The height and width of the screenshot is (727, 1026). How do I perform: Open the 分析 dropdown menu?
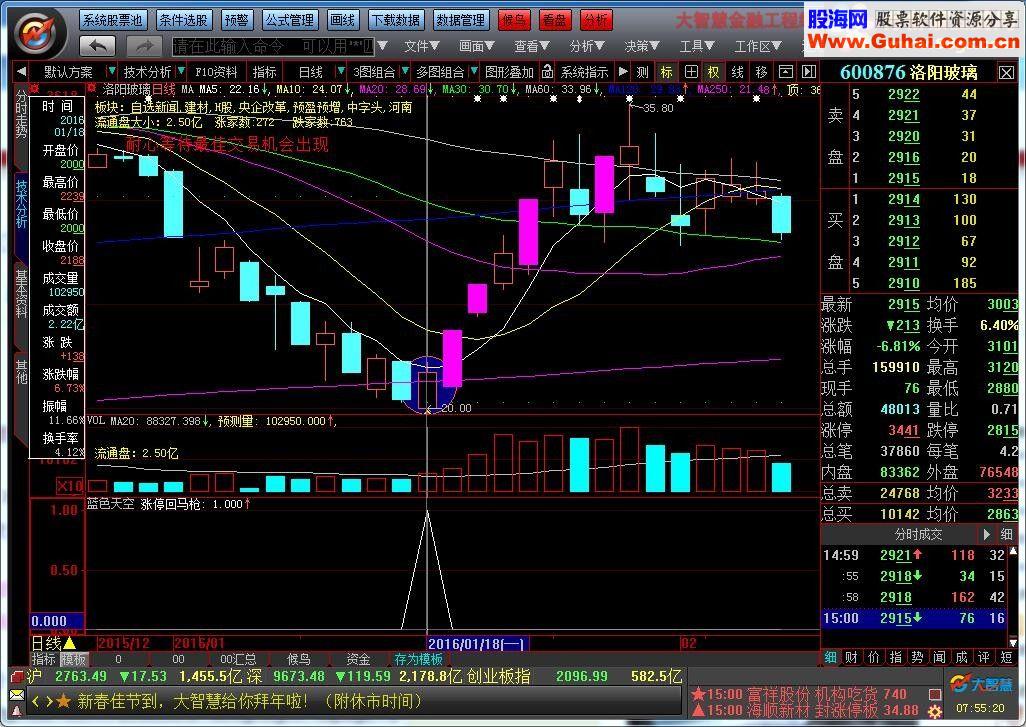(586, 46)
